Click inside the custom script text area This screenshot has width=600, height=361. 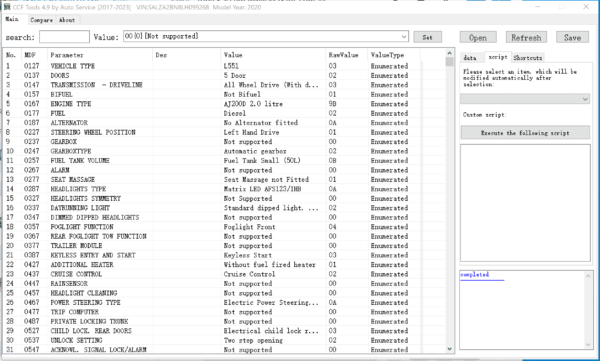[x=525, y=203]
